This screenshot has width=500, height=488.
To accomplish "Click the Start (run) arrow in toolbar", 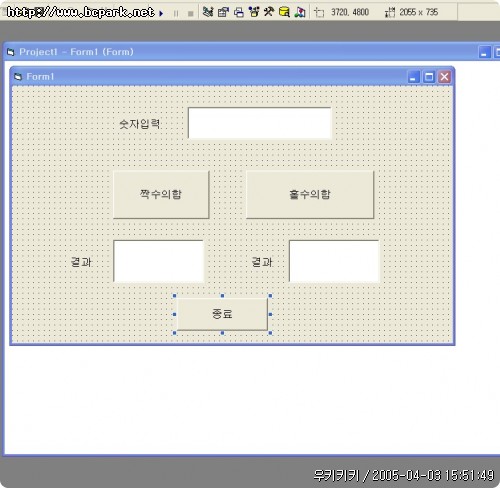I will coord(161,13).
